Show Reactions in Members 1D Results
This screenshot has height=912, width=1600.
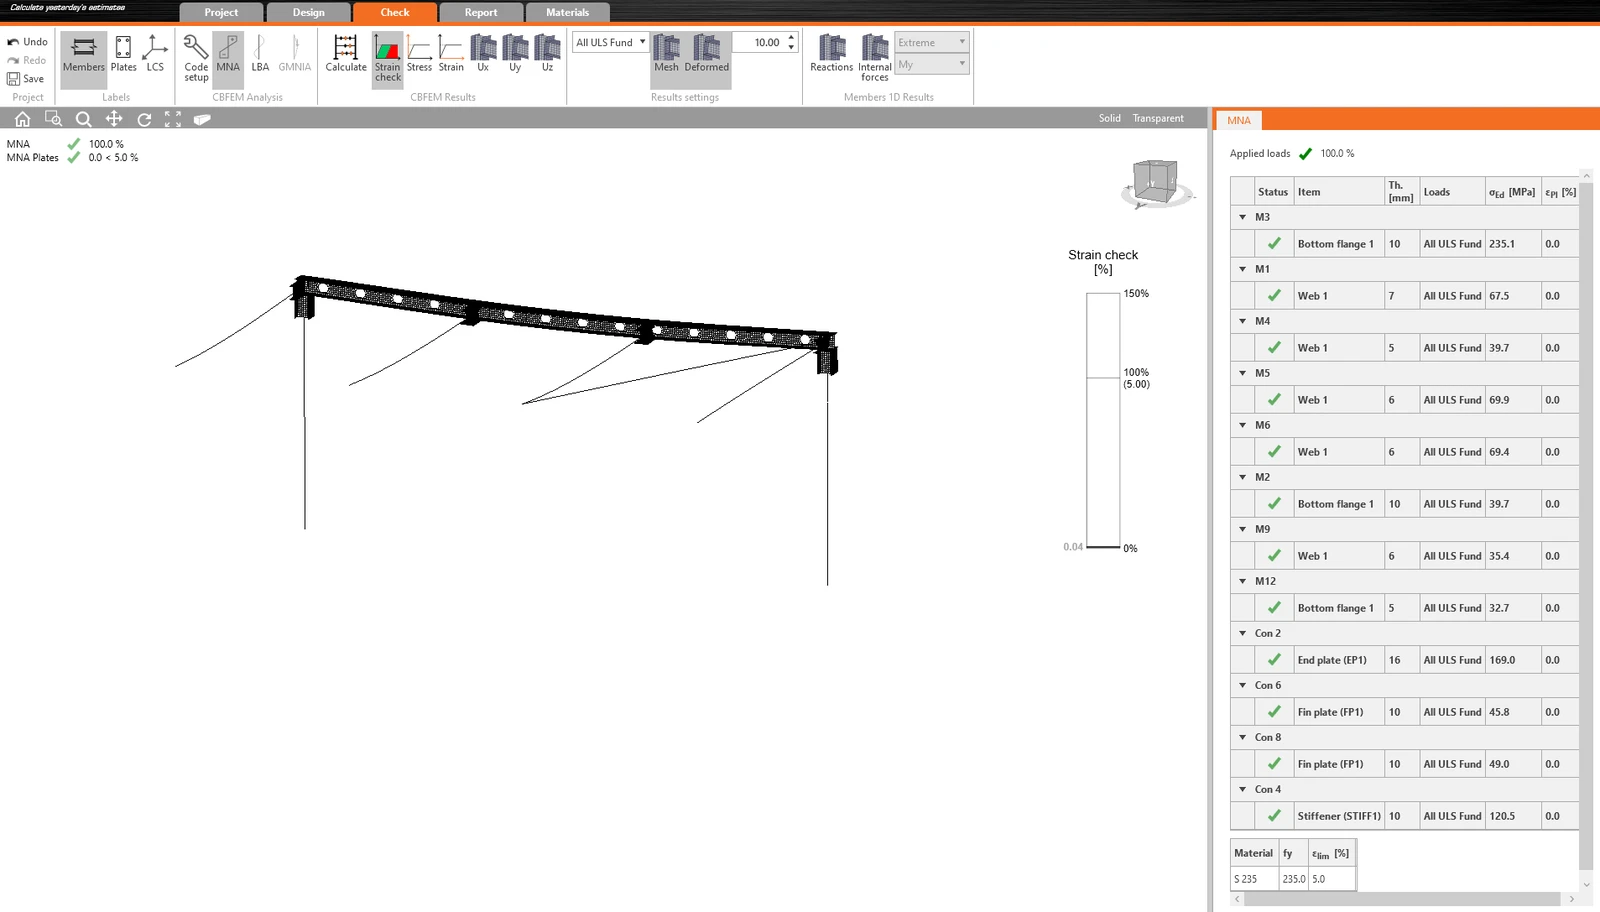831,54
